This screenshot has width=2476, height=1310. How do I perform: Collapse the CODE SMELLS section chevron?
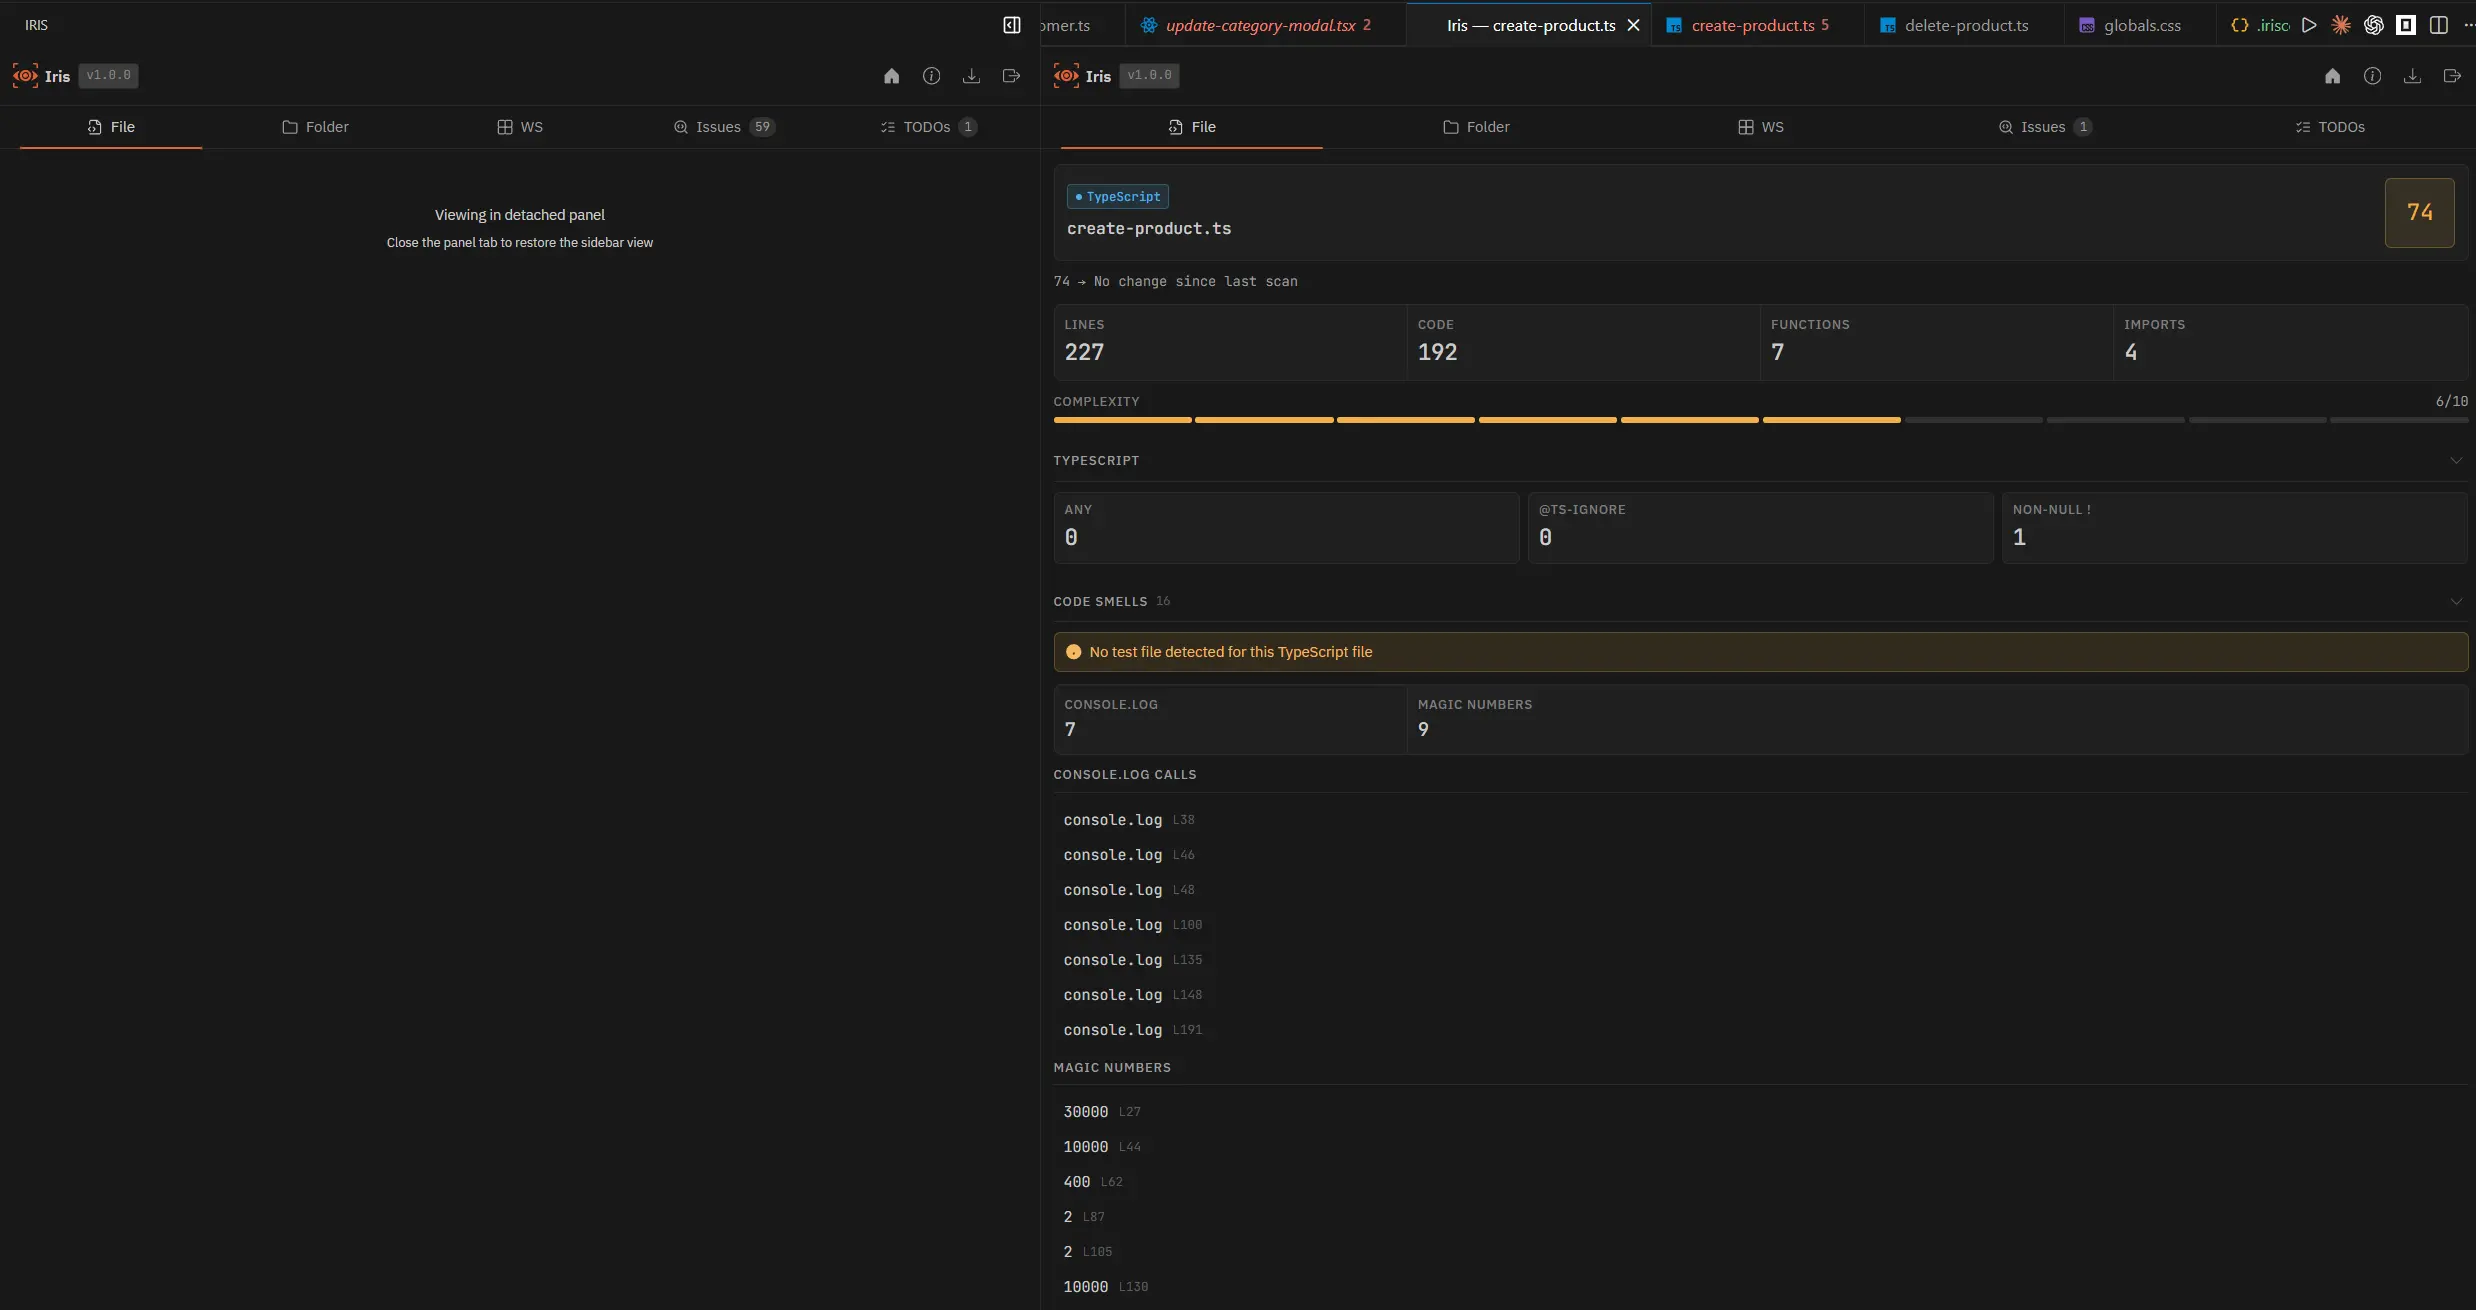(x=2456, y=602)
